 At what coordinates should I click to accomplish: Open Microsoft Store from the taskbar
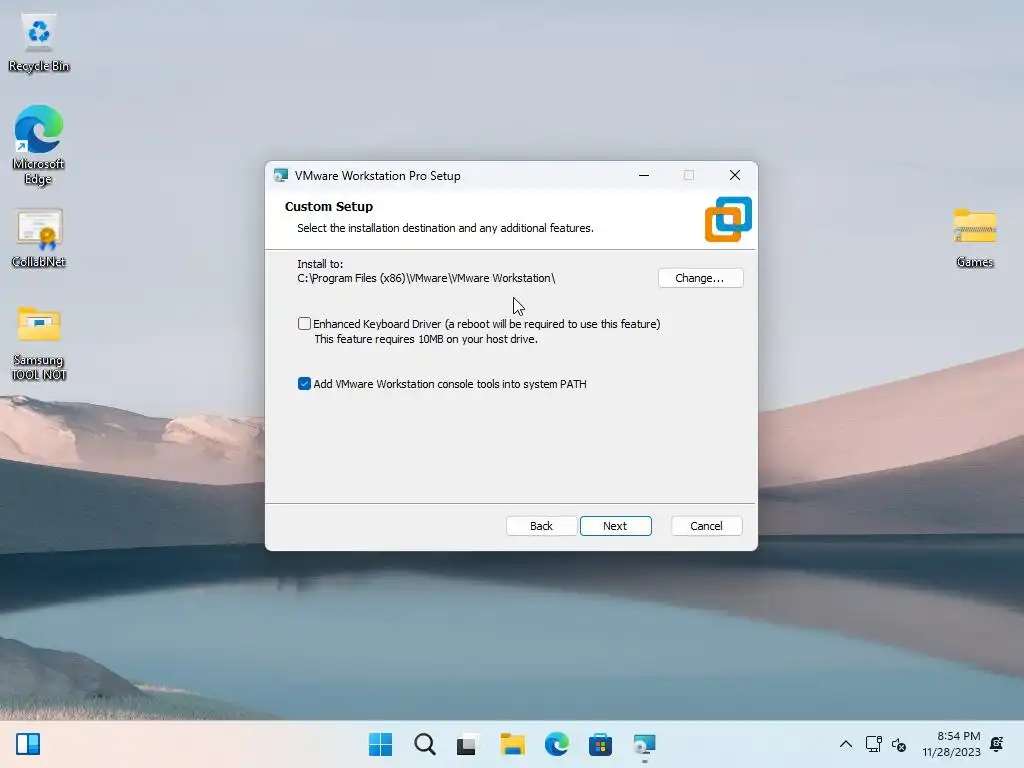[x=600, y=744]
